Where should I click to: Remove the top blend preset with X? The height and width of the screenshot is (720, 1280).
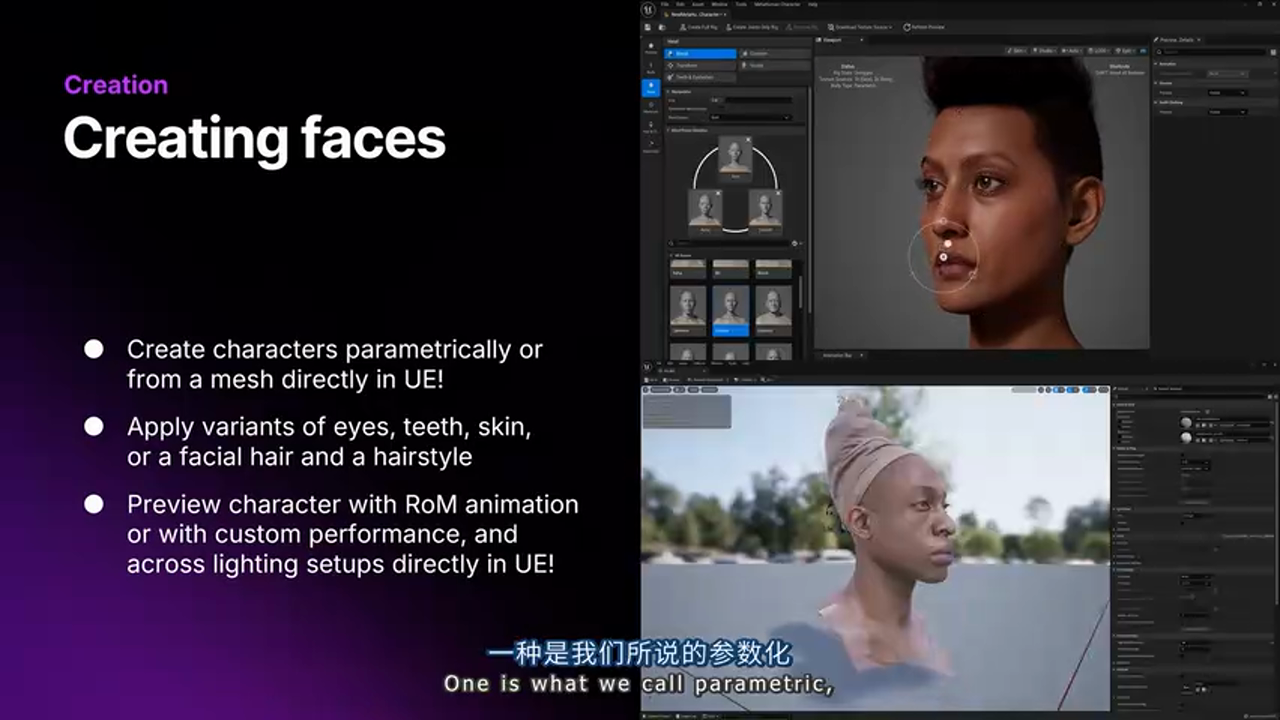click(748, 140)
